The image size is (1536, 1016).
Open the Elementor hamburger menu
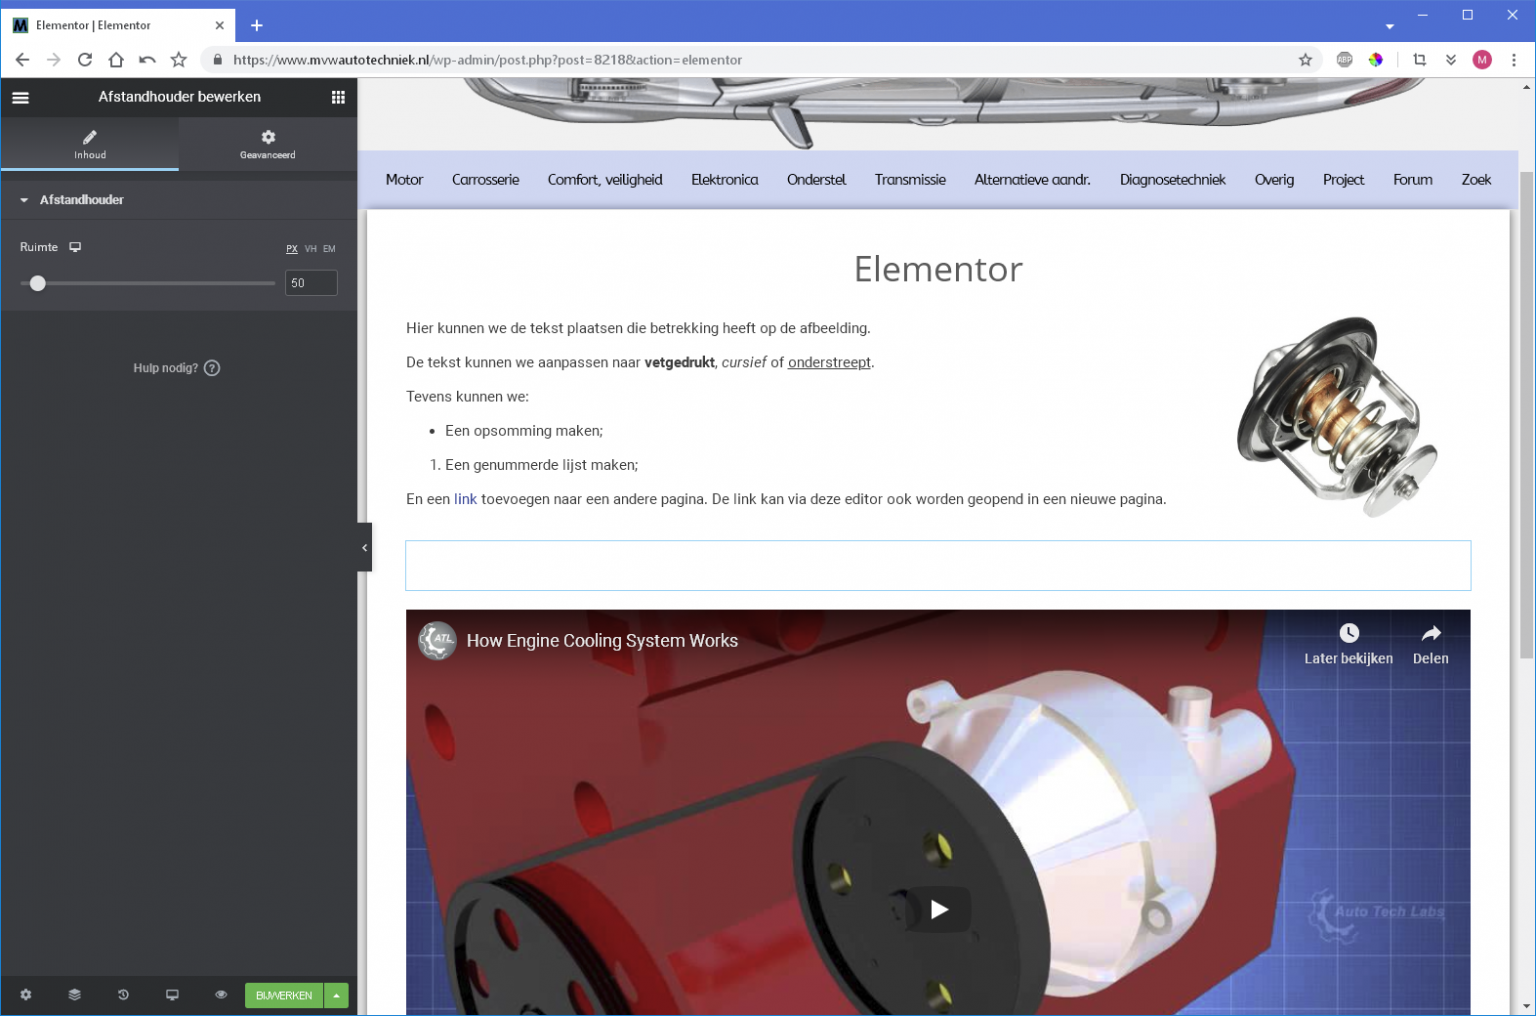pos(20,97)
